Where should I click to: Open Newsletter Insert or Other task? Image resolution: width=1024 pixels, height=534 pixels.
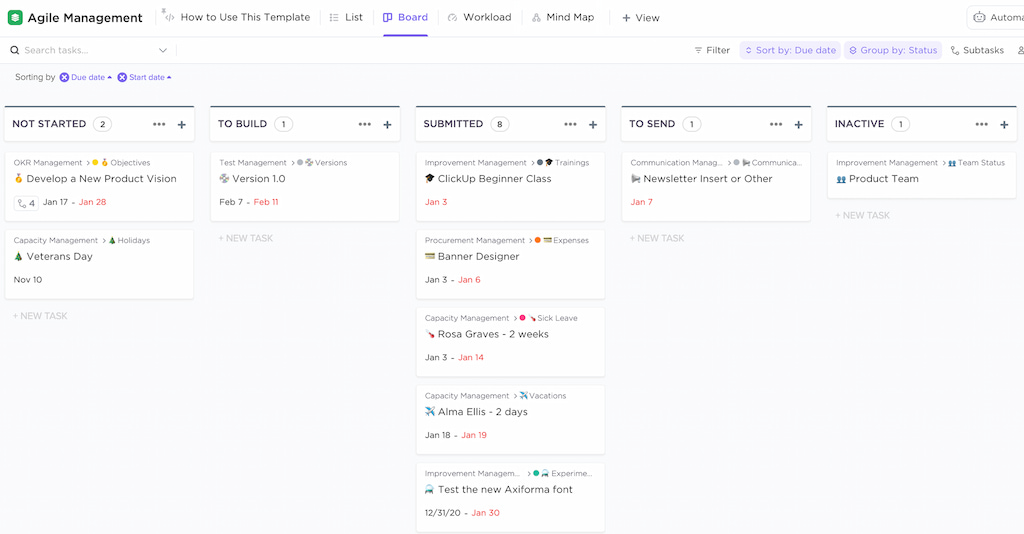click(x=707, y=179)
